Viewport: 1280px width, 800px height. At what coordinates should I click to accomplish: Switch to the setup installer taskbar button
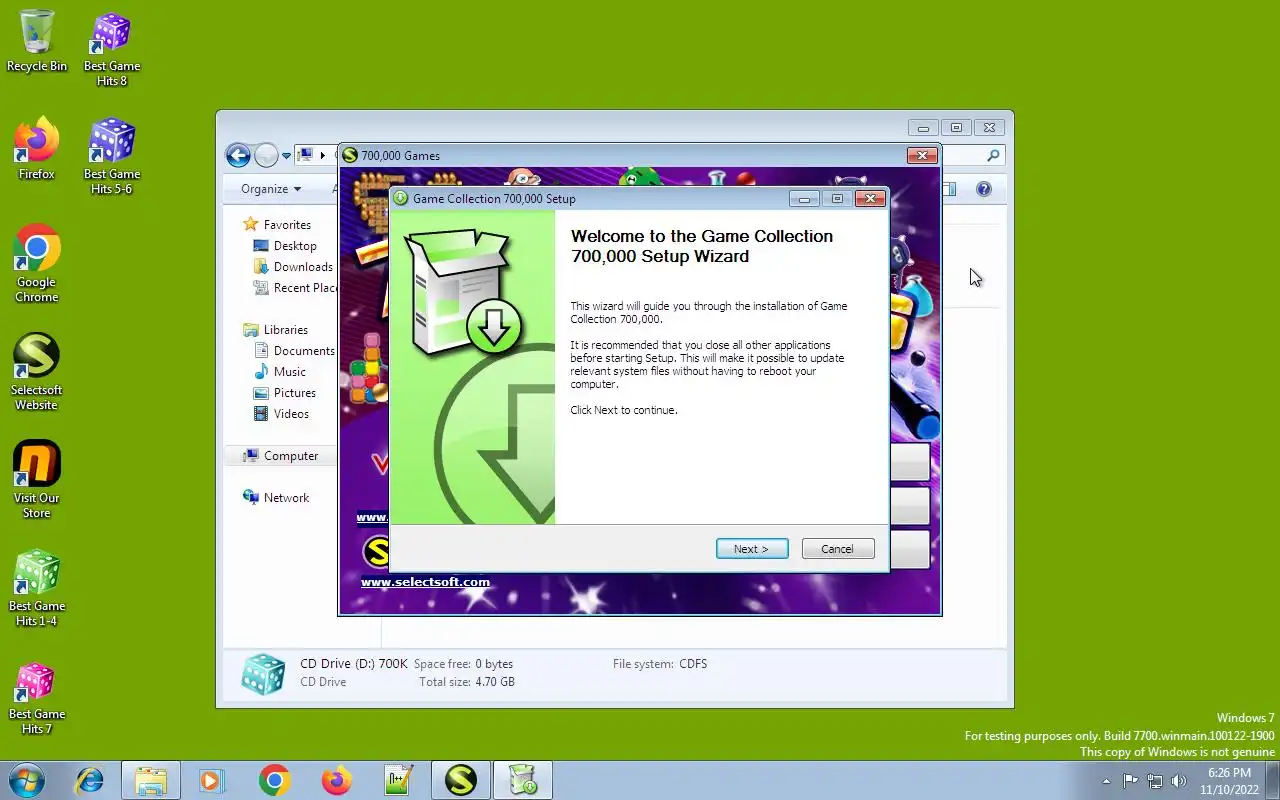coord(523,780)
